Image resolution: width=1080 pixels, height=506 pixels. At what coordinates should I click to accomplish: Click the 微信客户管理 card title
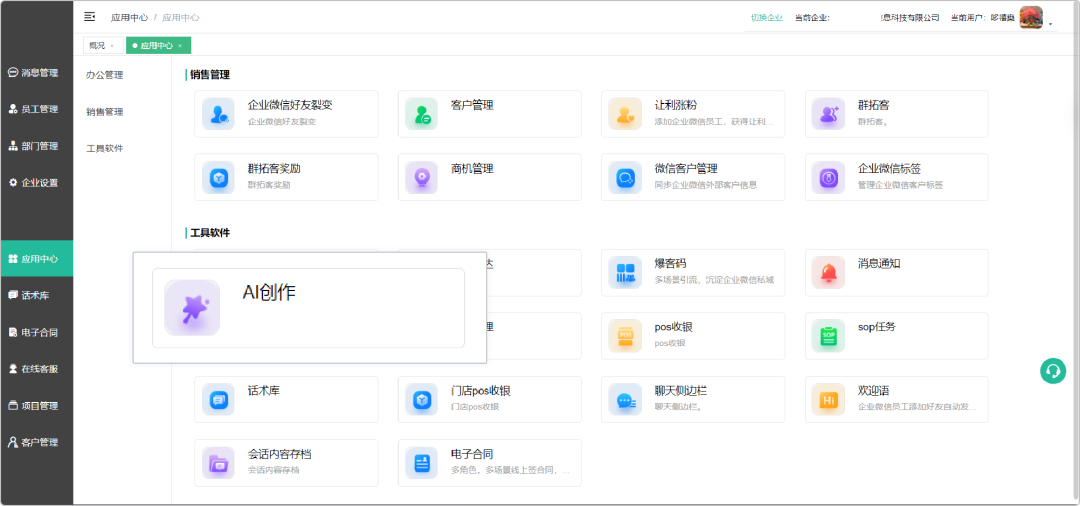click(x=686, y=169)
